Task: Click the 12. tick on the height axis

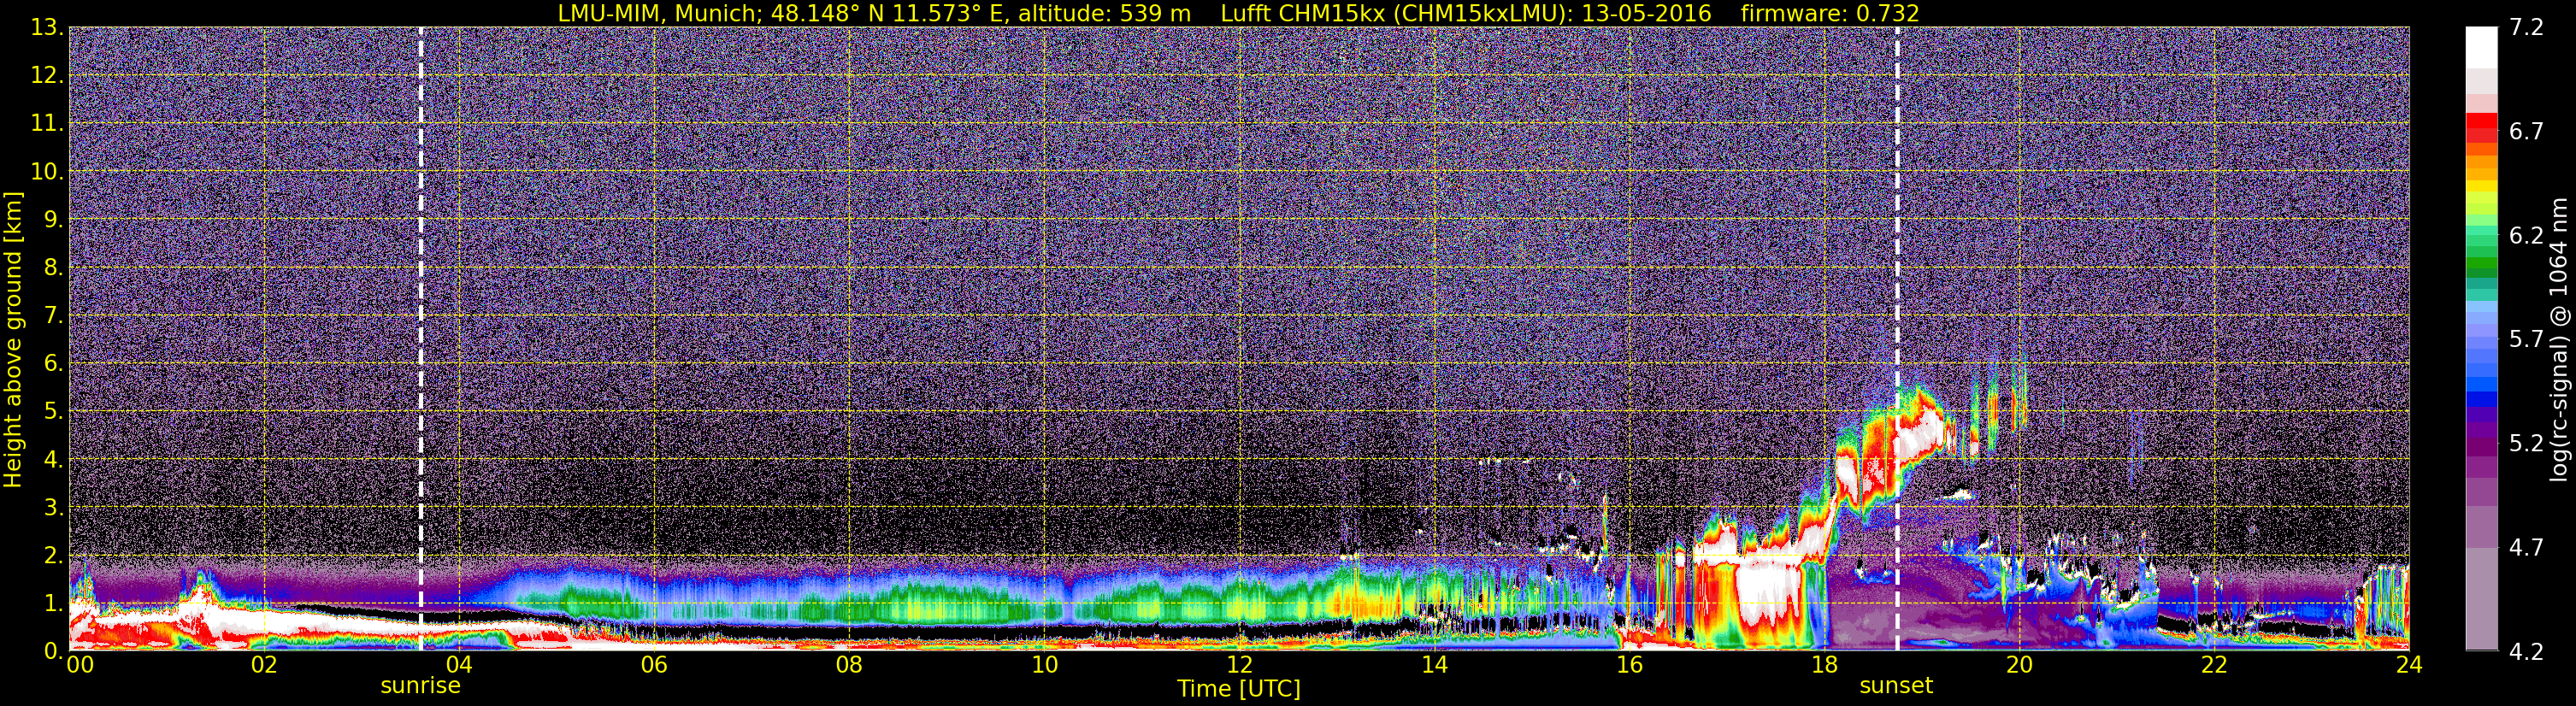Action: click(46, 75)
